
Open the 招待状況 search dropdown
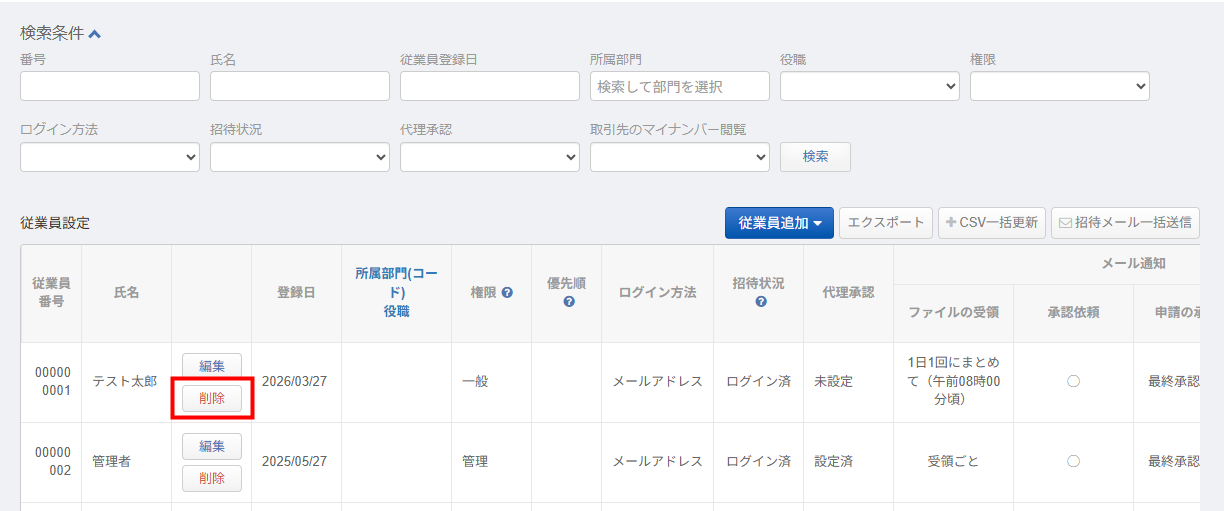(299, 157)
